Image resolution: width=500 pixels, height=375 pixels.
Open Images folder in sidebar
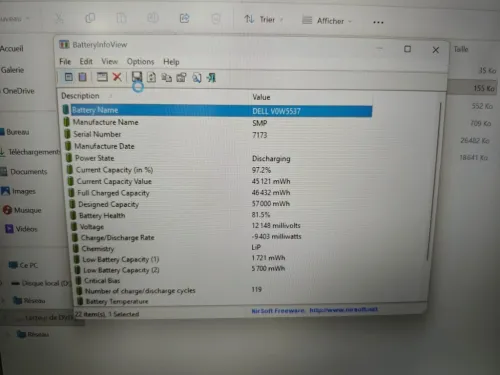click(18, 191)
